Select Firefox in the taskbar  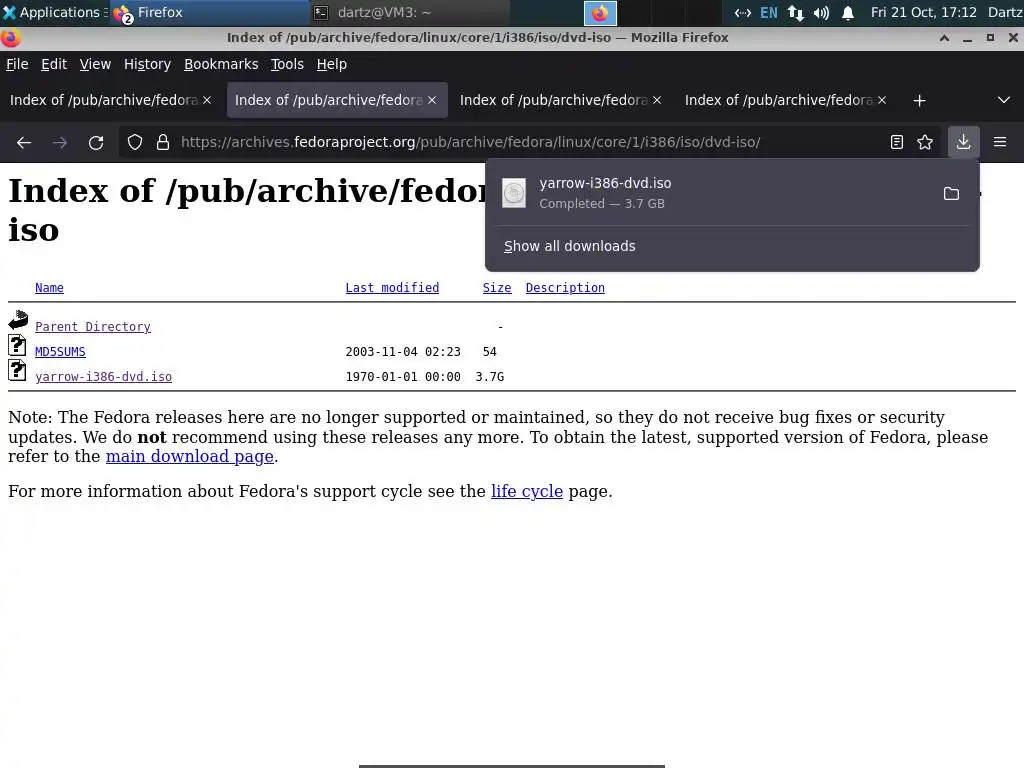(209, 12)
